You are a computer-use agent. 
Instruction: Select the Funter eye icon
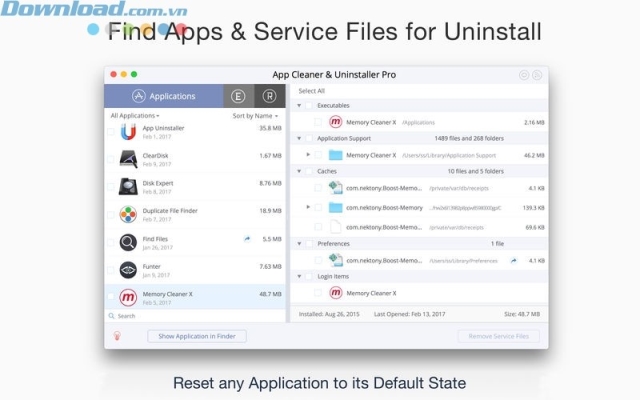[x=128, y=270]
